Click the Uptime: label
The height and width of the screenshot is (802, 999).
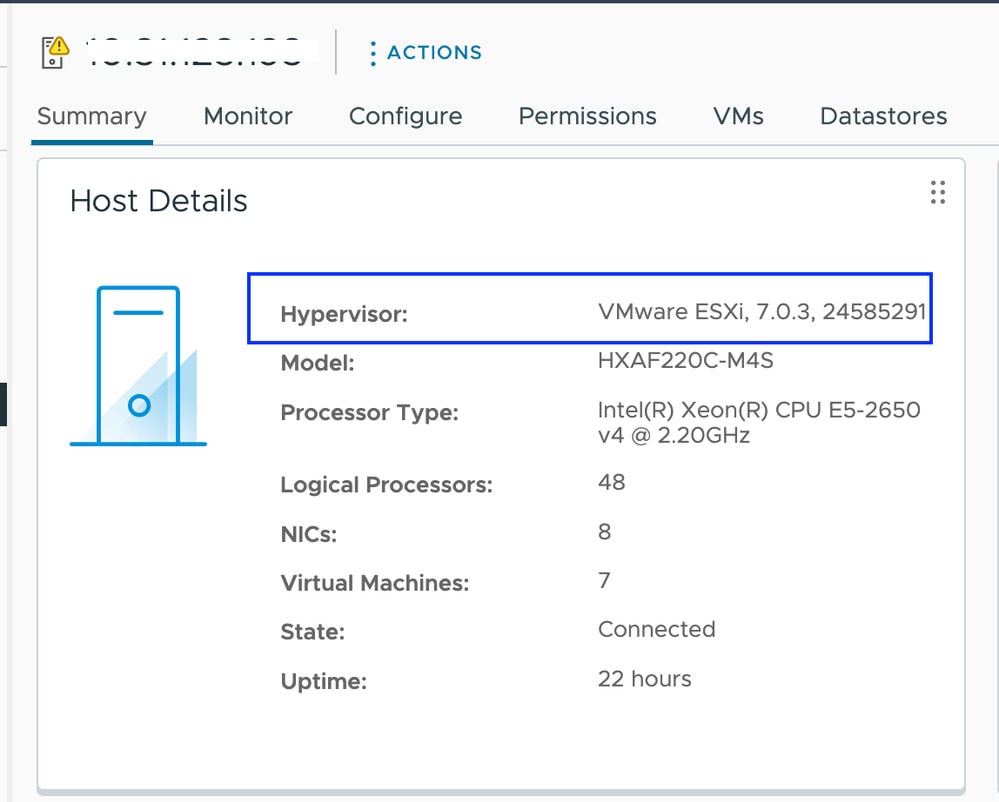(324, 682)
